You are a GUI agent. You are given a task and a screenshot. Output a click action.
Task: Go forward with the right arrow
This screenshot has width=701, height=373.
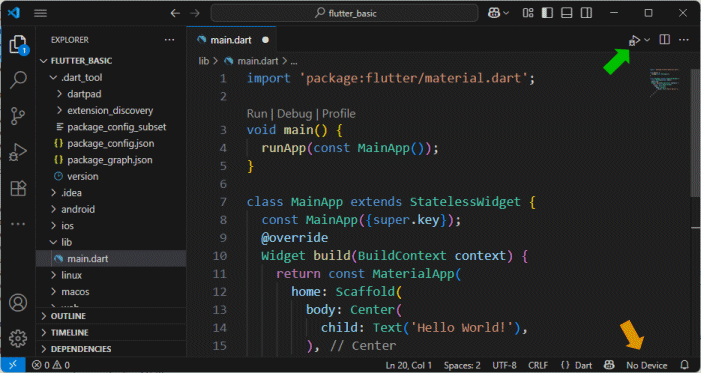click(x=195, y=13)
